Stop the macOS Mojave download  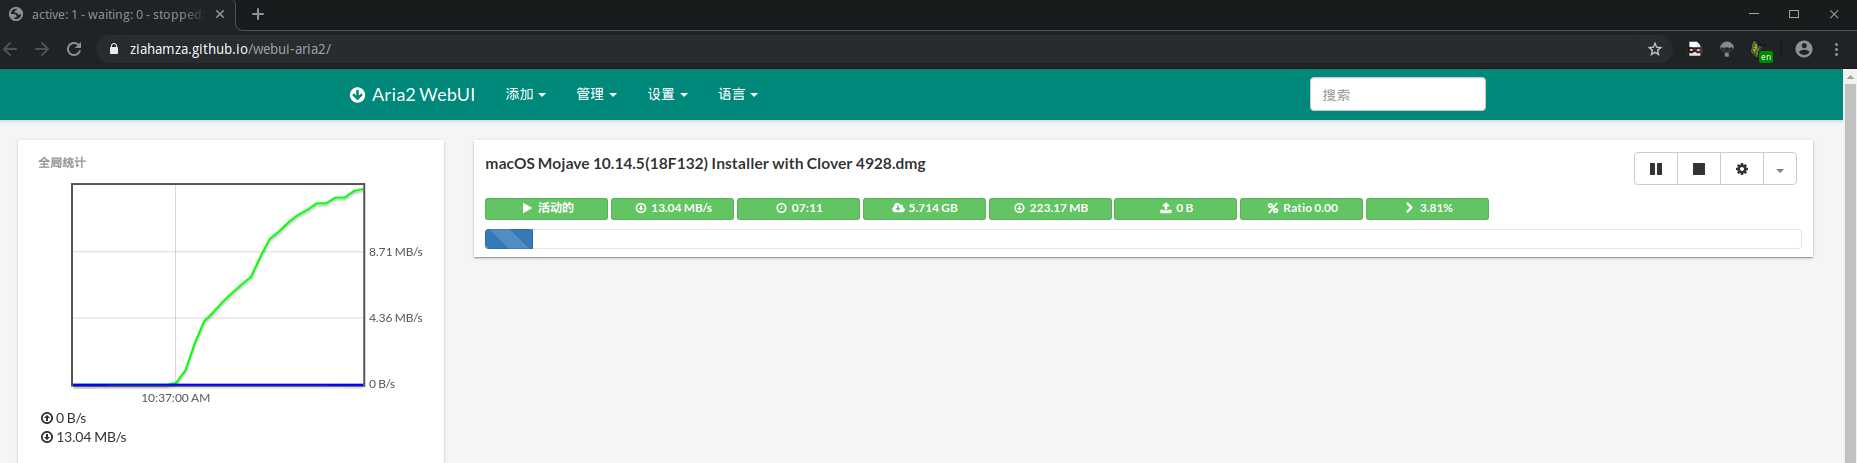1698,169
